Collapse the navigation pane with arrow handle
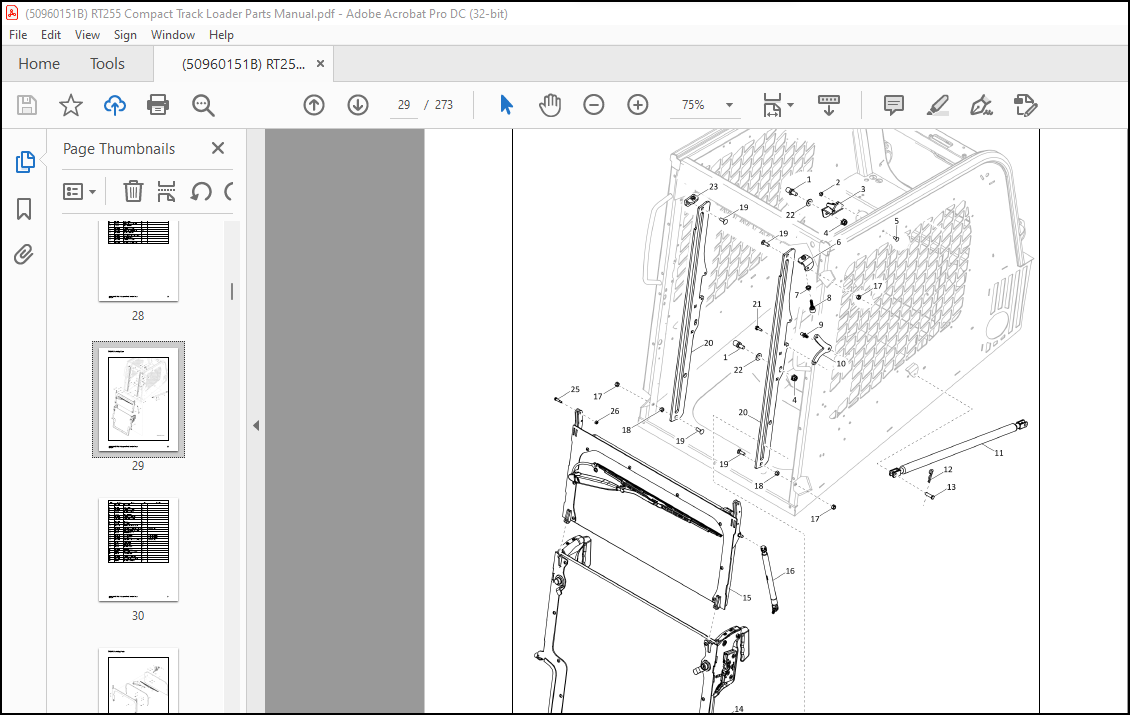This screenshot has width=1130, height=715. pos(256,425)
